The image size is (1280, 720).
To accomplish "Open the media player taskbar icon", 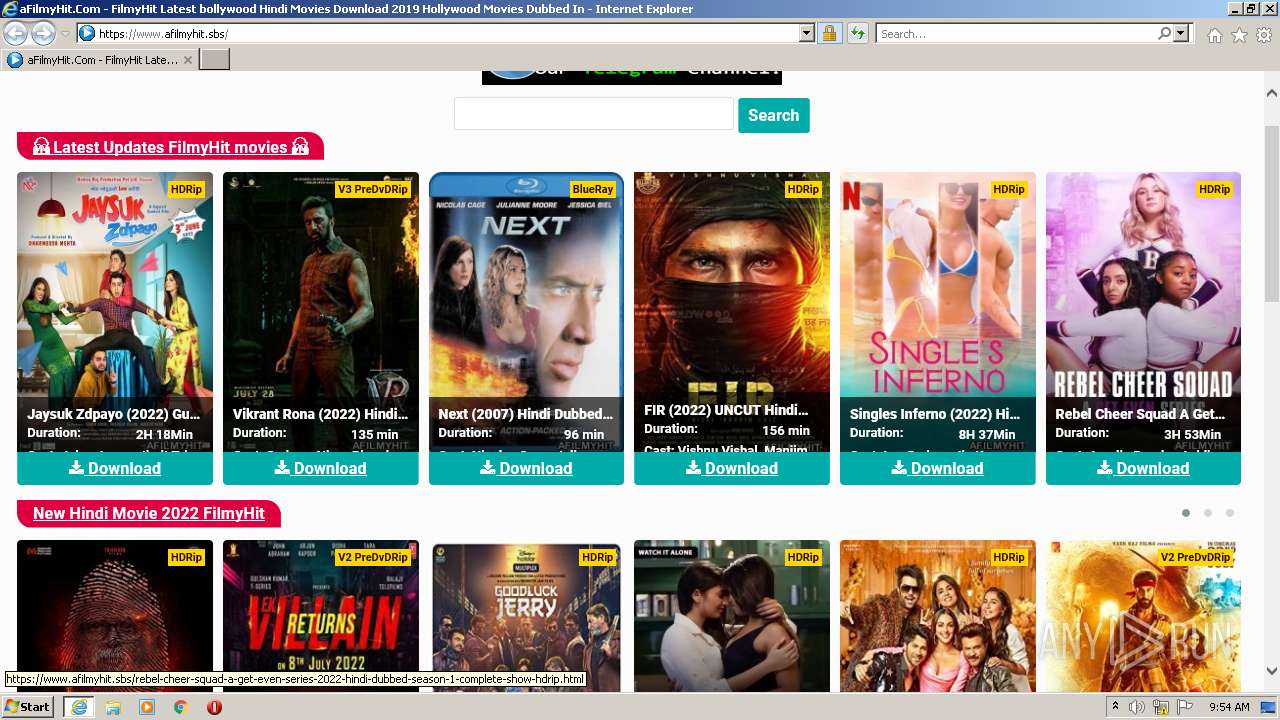I will [147, 707].
